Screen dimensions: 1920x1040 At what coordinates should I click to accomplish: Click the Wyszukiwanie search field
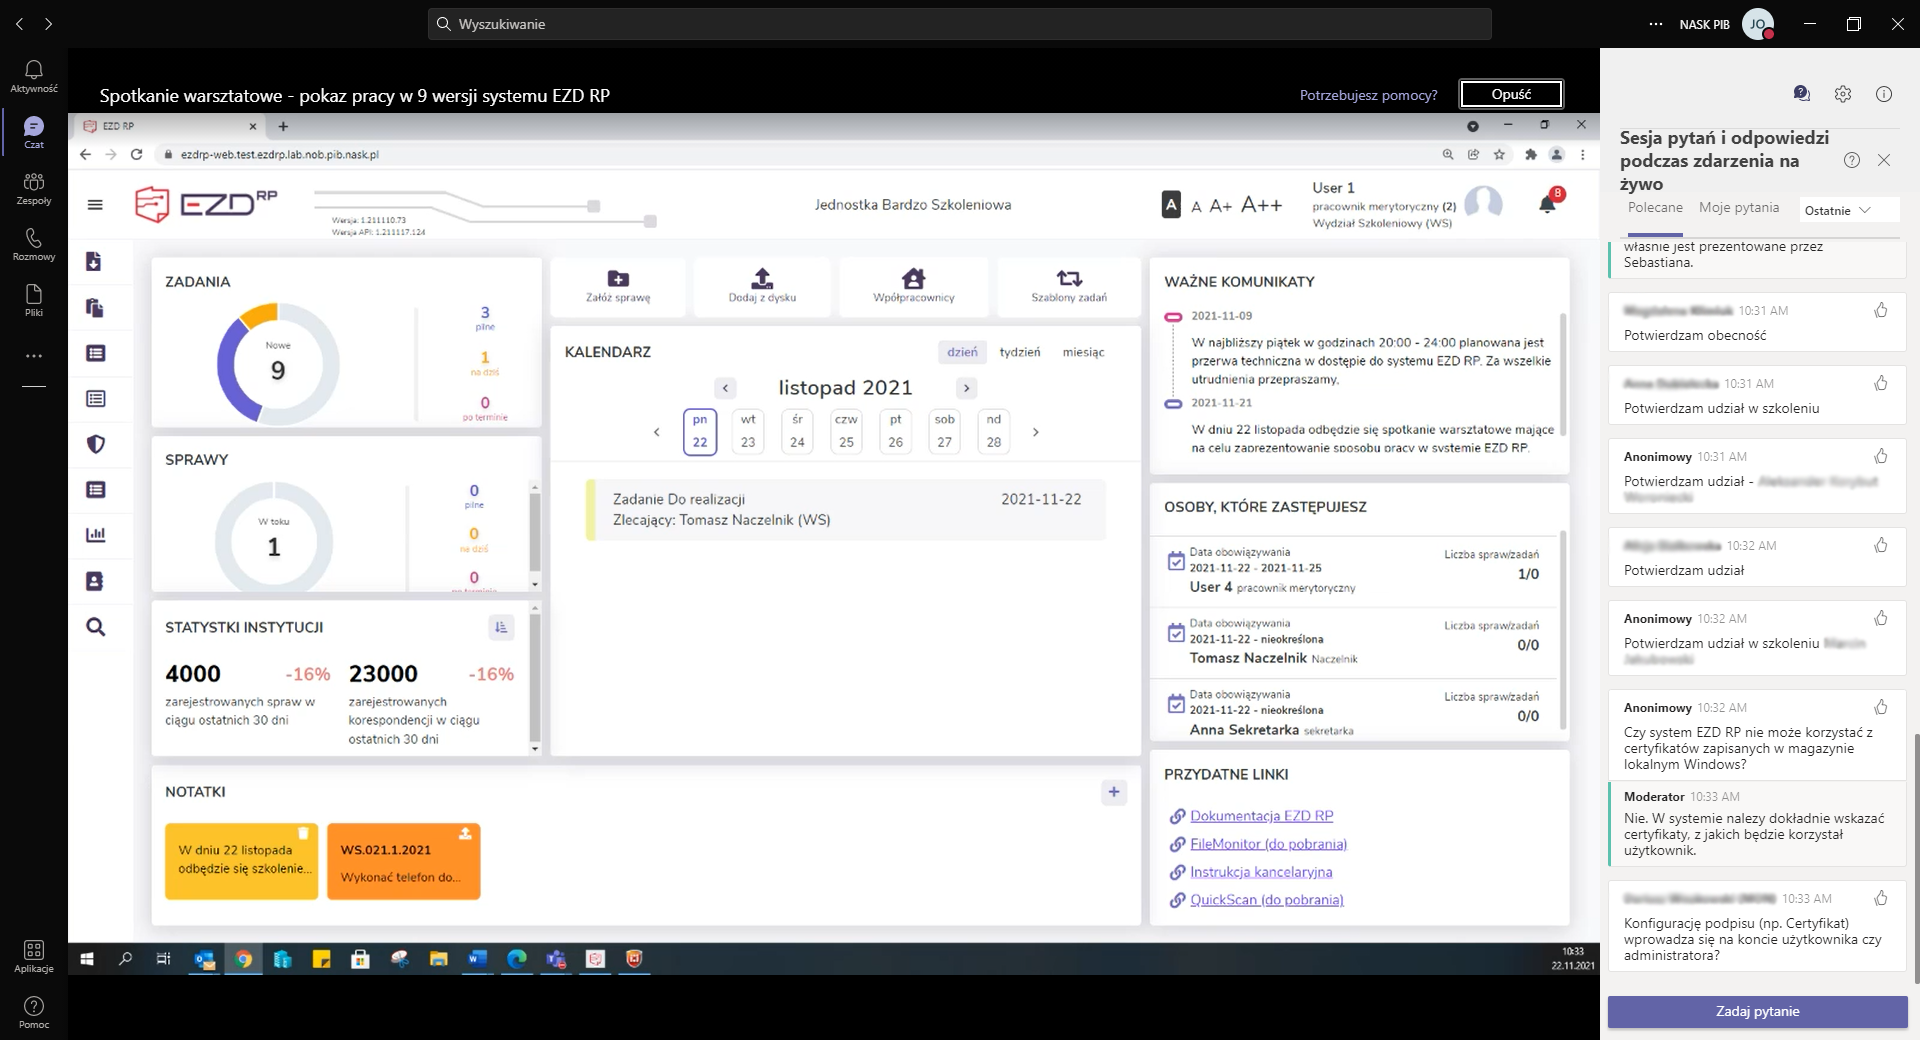point(960,24)
